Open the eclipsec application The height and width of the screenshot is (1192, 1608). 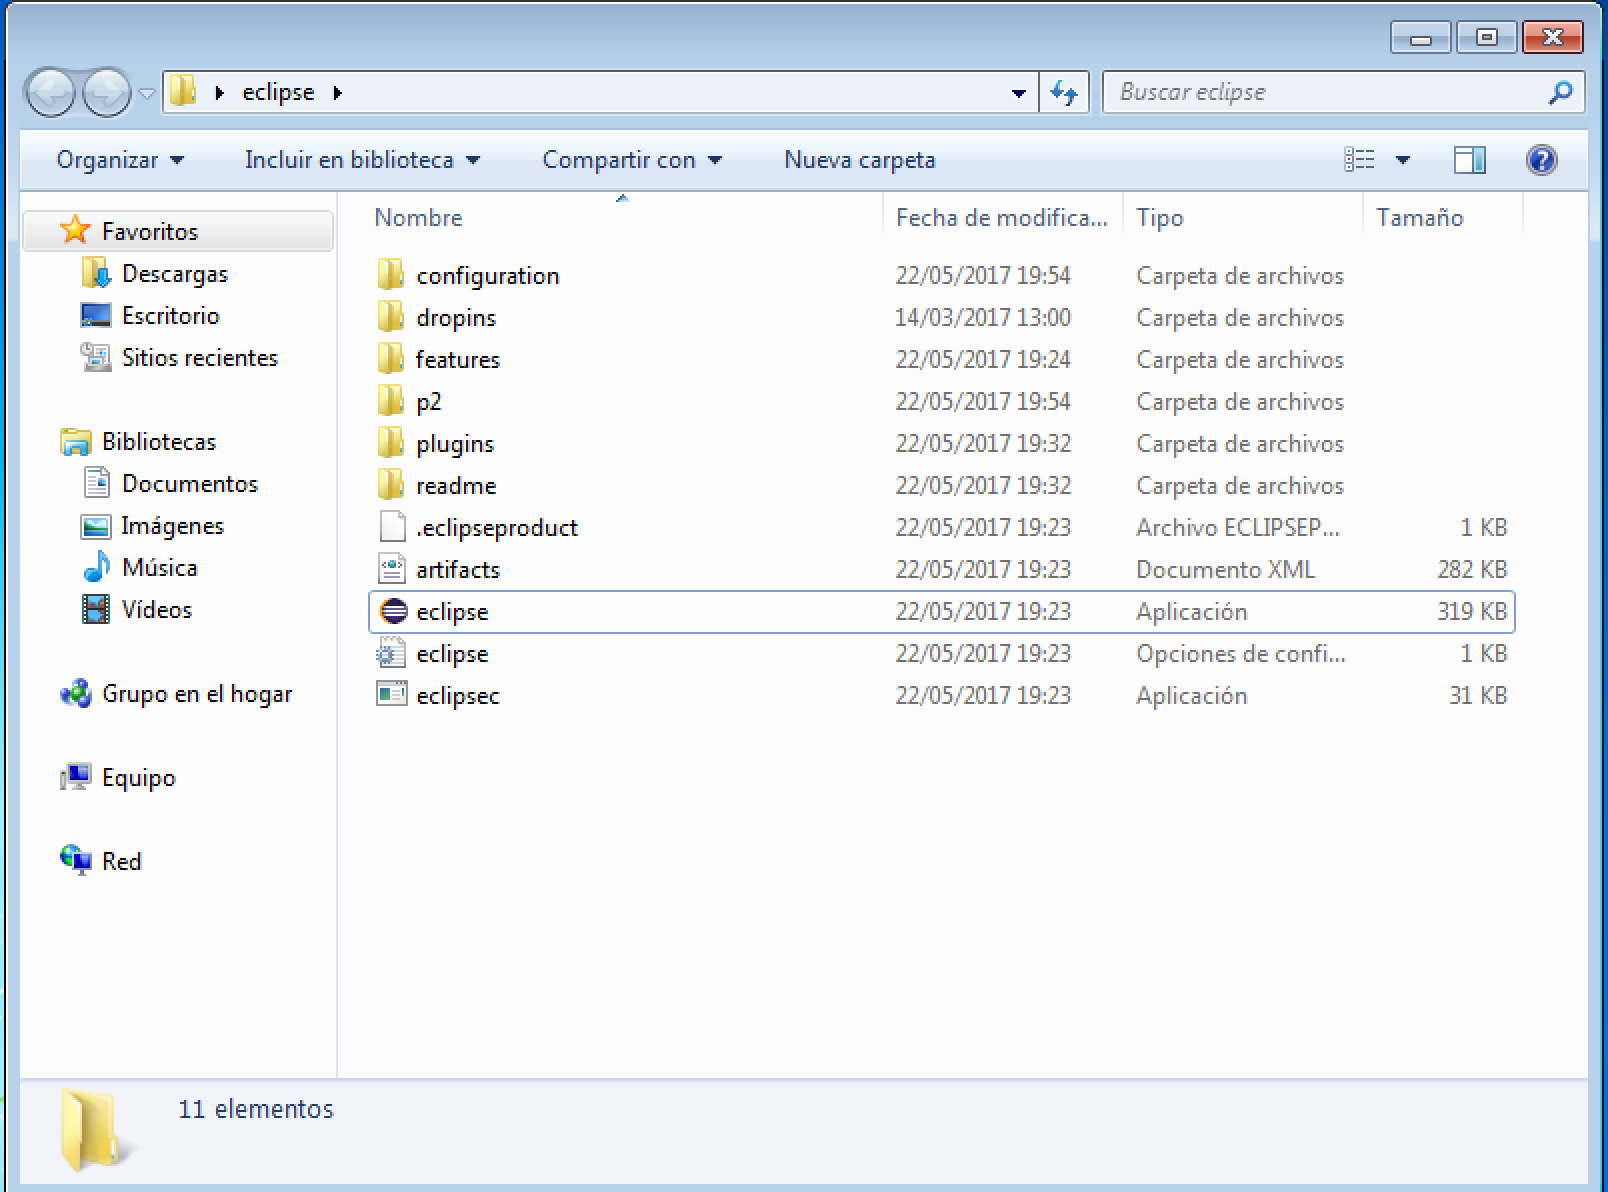click(x=458, y=695)
